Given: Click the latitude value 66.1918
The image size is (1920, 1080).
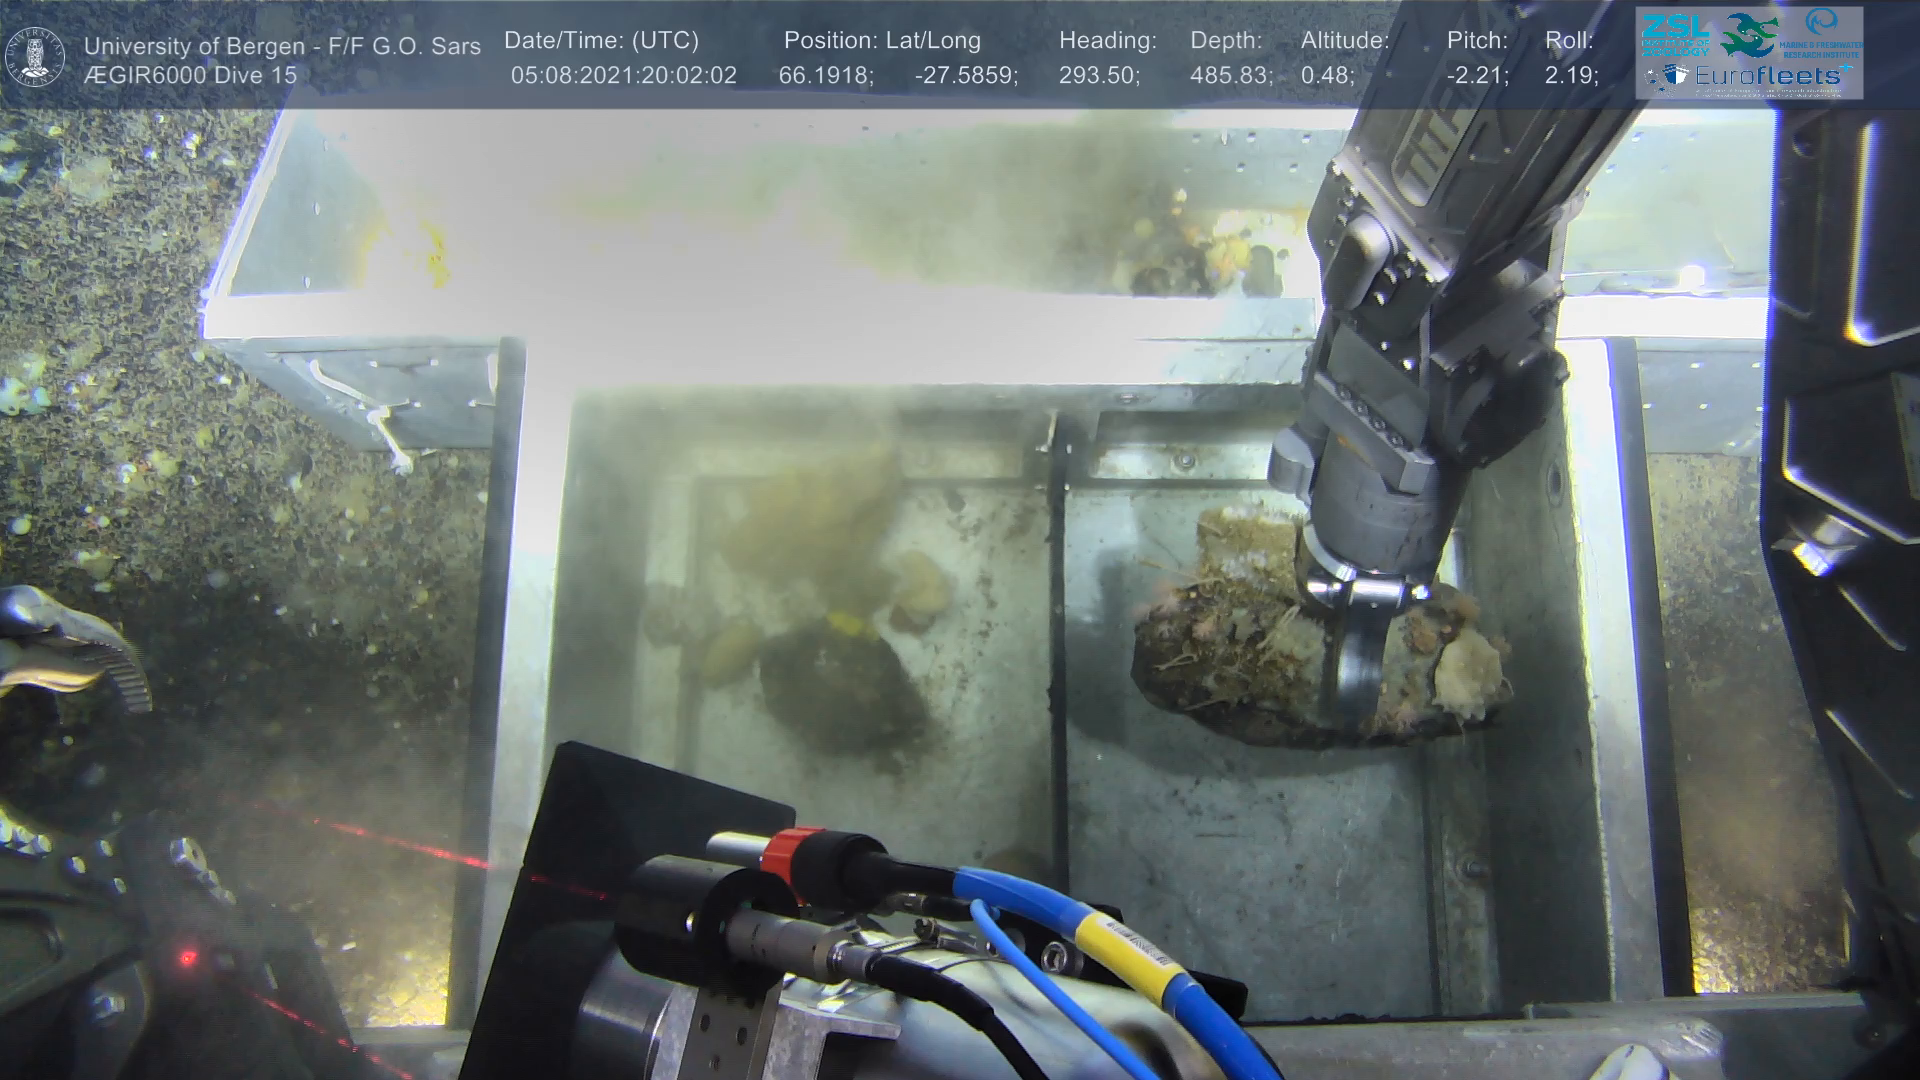Looking at the screenshot, I should click(826, 76).
